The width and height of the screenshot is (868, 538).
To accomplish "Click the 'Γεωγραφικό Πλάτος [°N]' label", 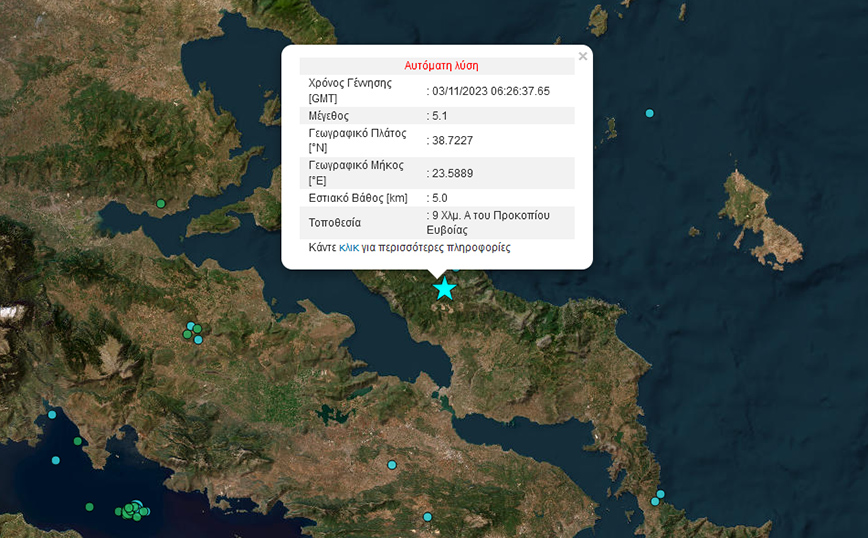I will [x=357, y=141].
